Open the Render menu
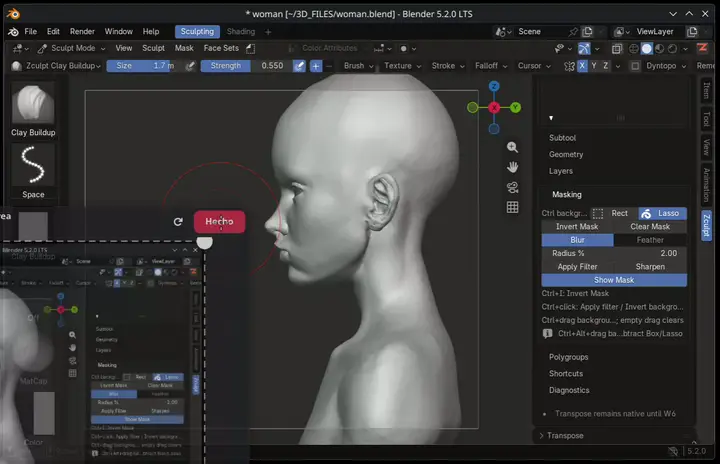Image resolution: width=720 pixels, height=464 pixels. coord(82,32)
